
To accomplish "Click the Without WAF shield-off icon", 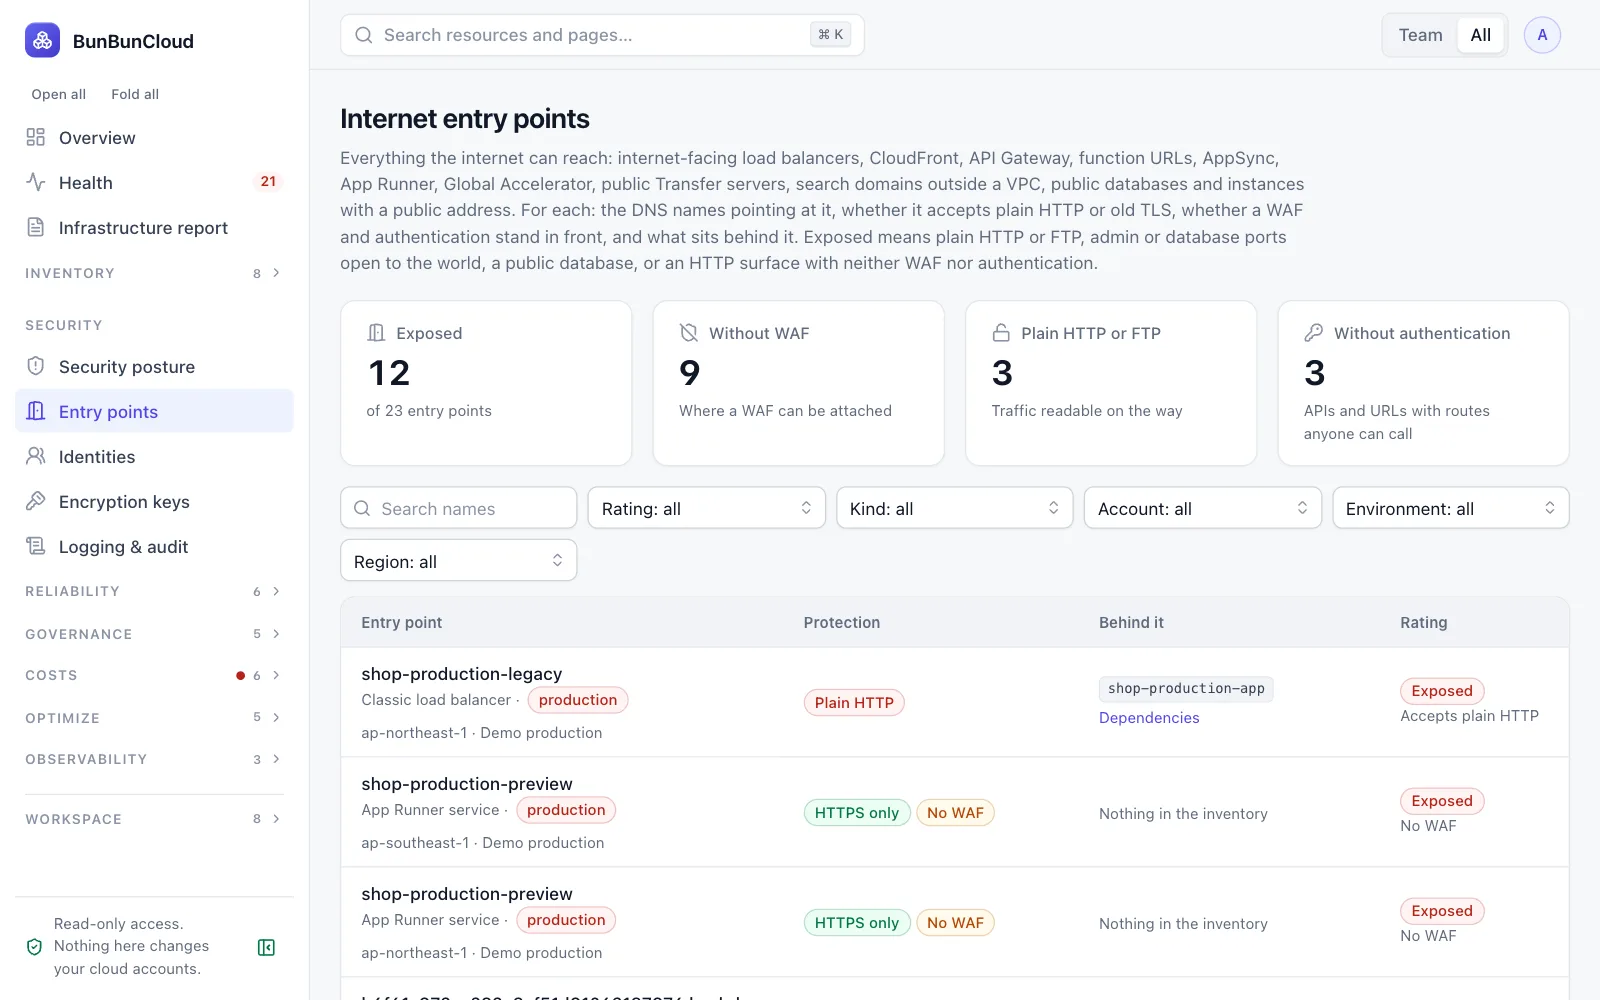I will [689, 333].
